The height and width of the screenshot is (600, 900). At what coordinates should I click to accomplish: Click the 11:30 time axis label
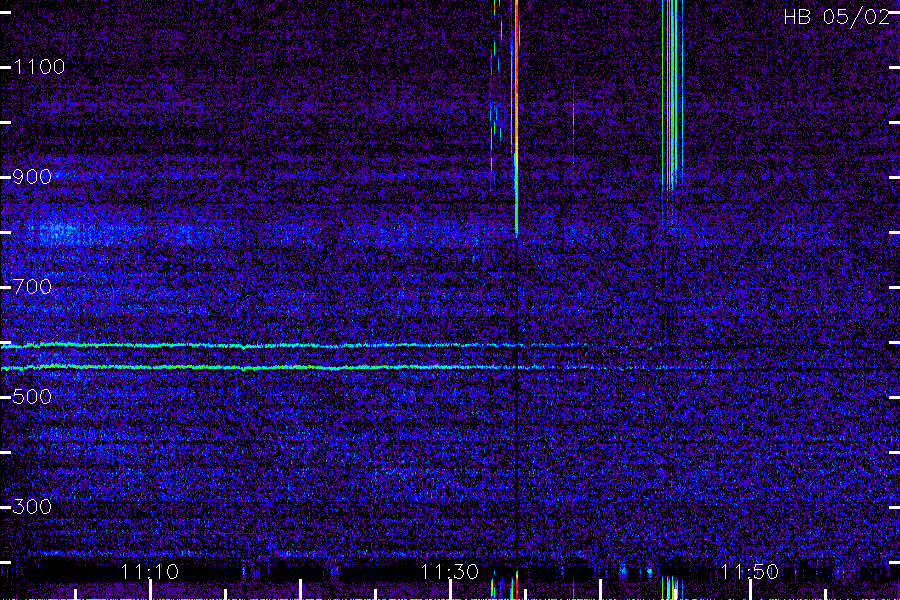point(449,572)
